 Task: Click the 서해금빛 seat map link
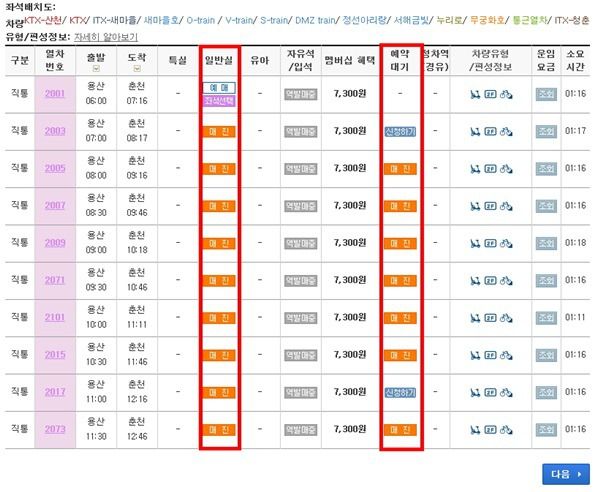[x=411, y=20]
